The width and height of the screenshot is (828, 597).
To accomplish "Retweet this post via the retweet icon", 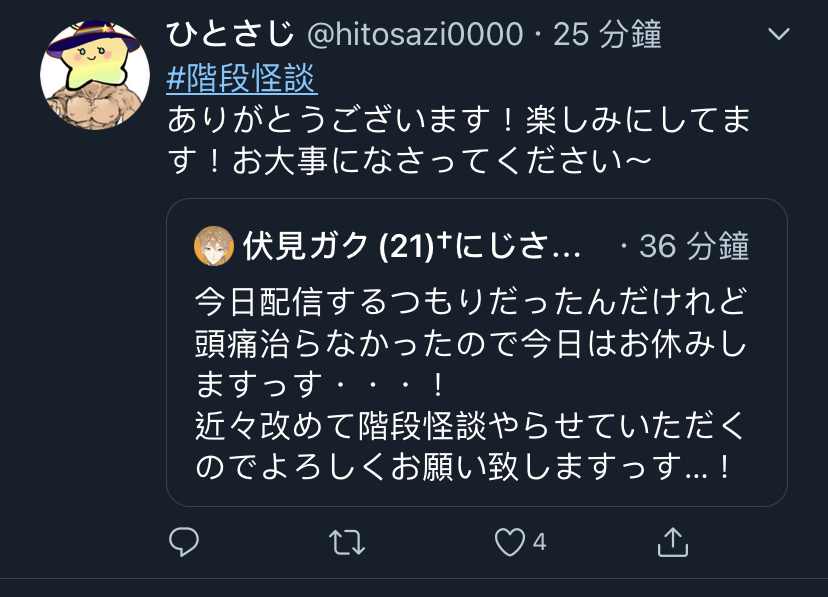I will [x=347, y=542].
